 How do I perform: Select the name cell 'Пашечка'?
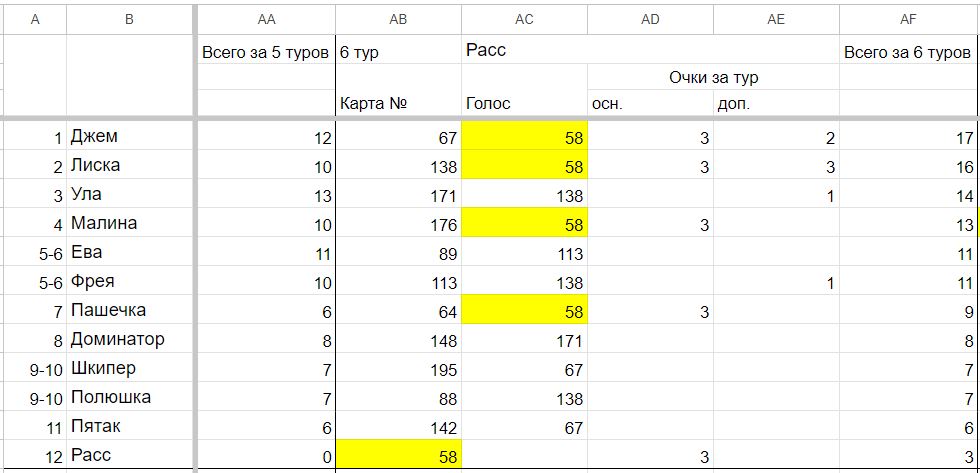tap(129, 310)
